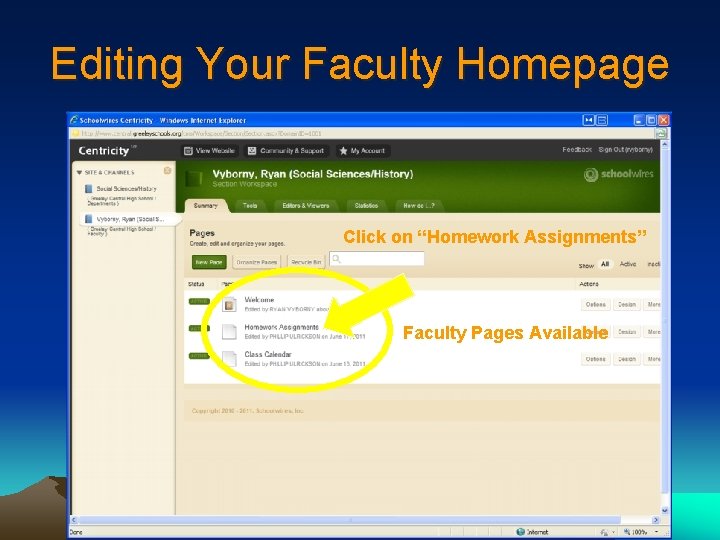This screenshot has width=720, height=540.
Task: Close the Site & Channels panel icon
Action: point(167,171)
